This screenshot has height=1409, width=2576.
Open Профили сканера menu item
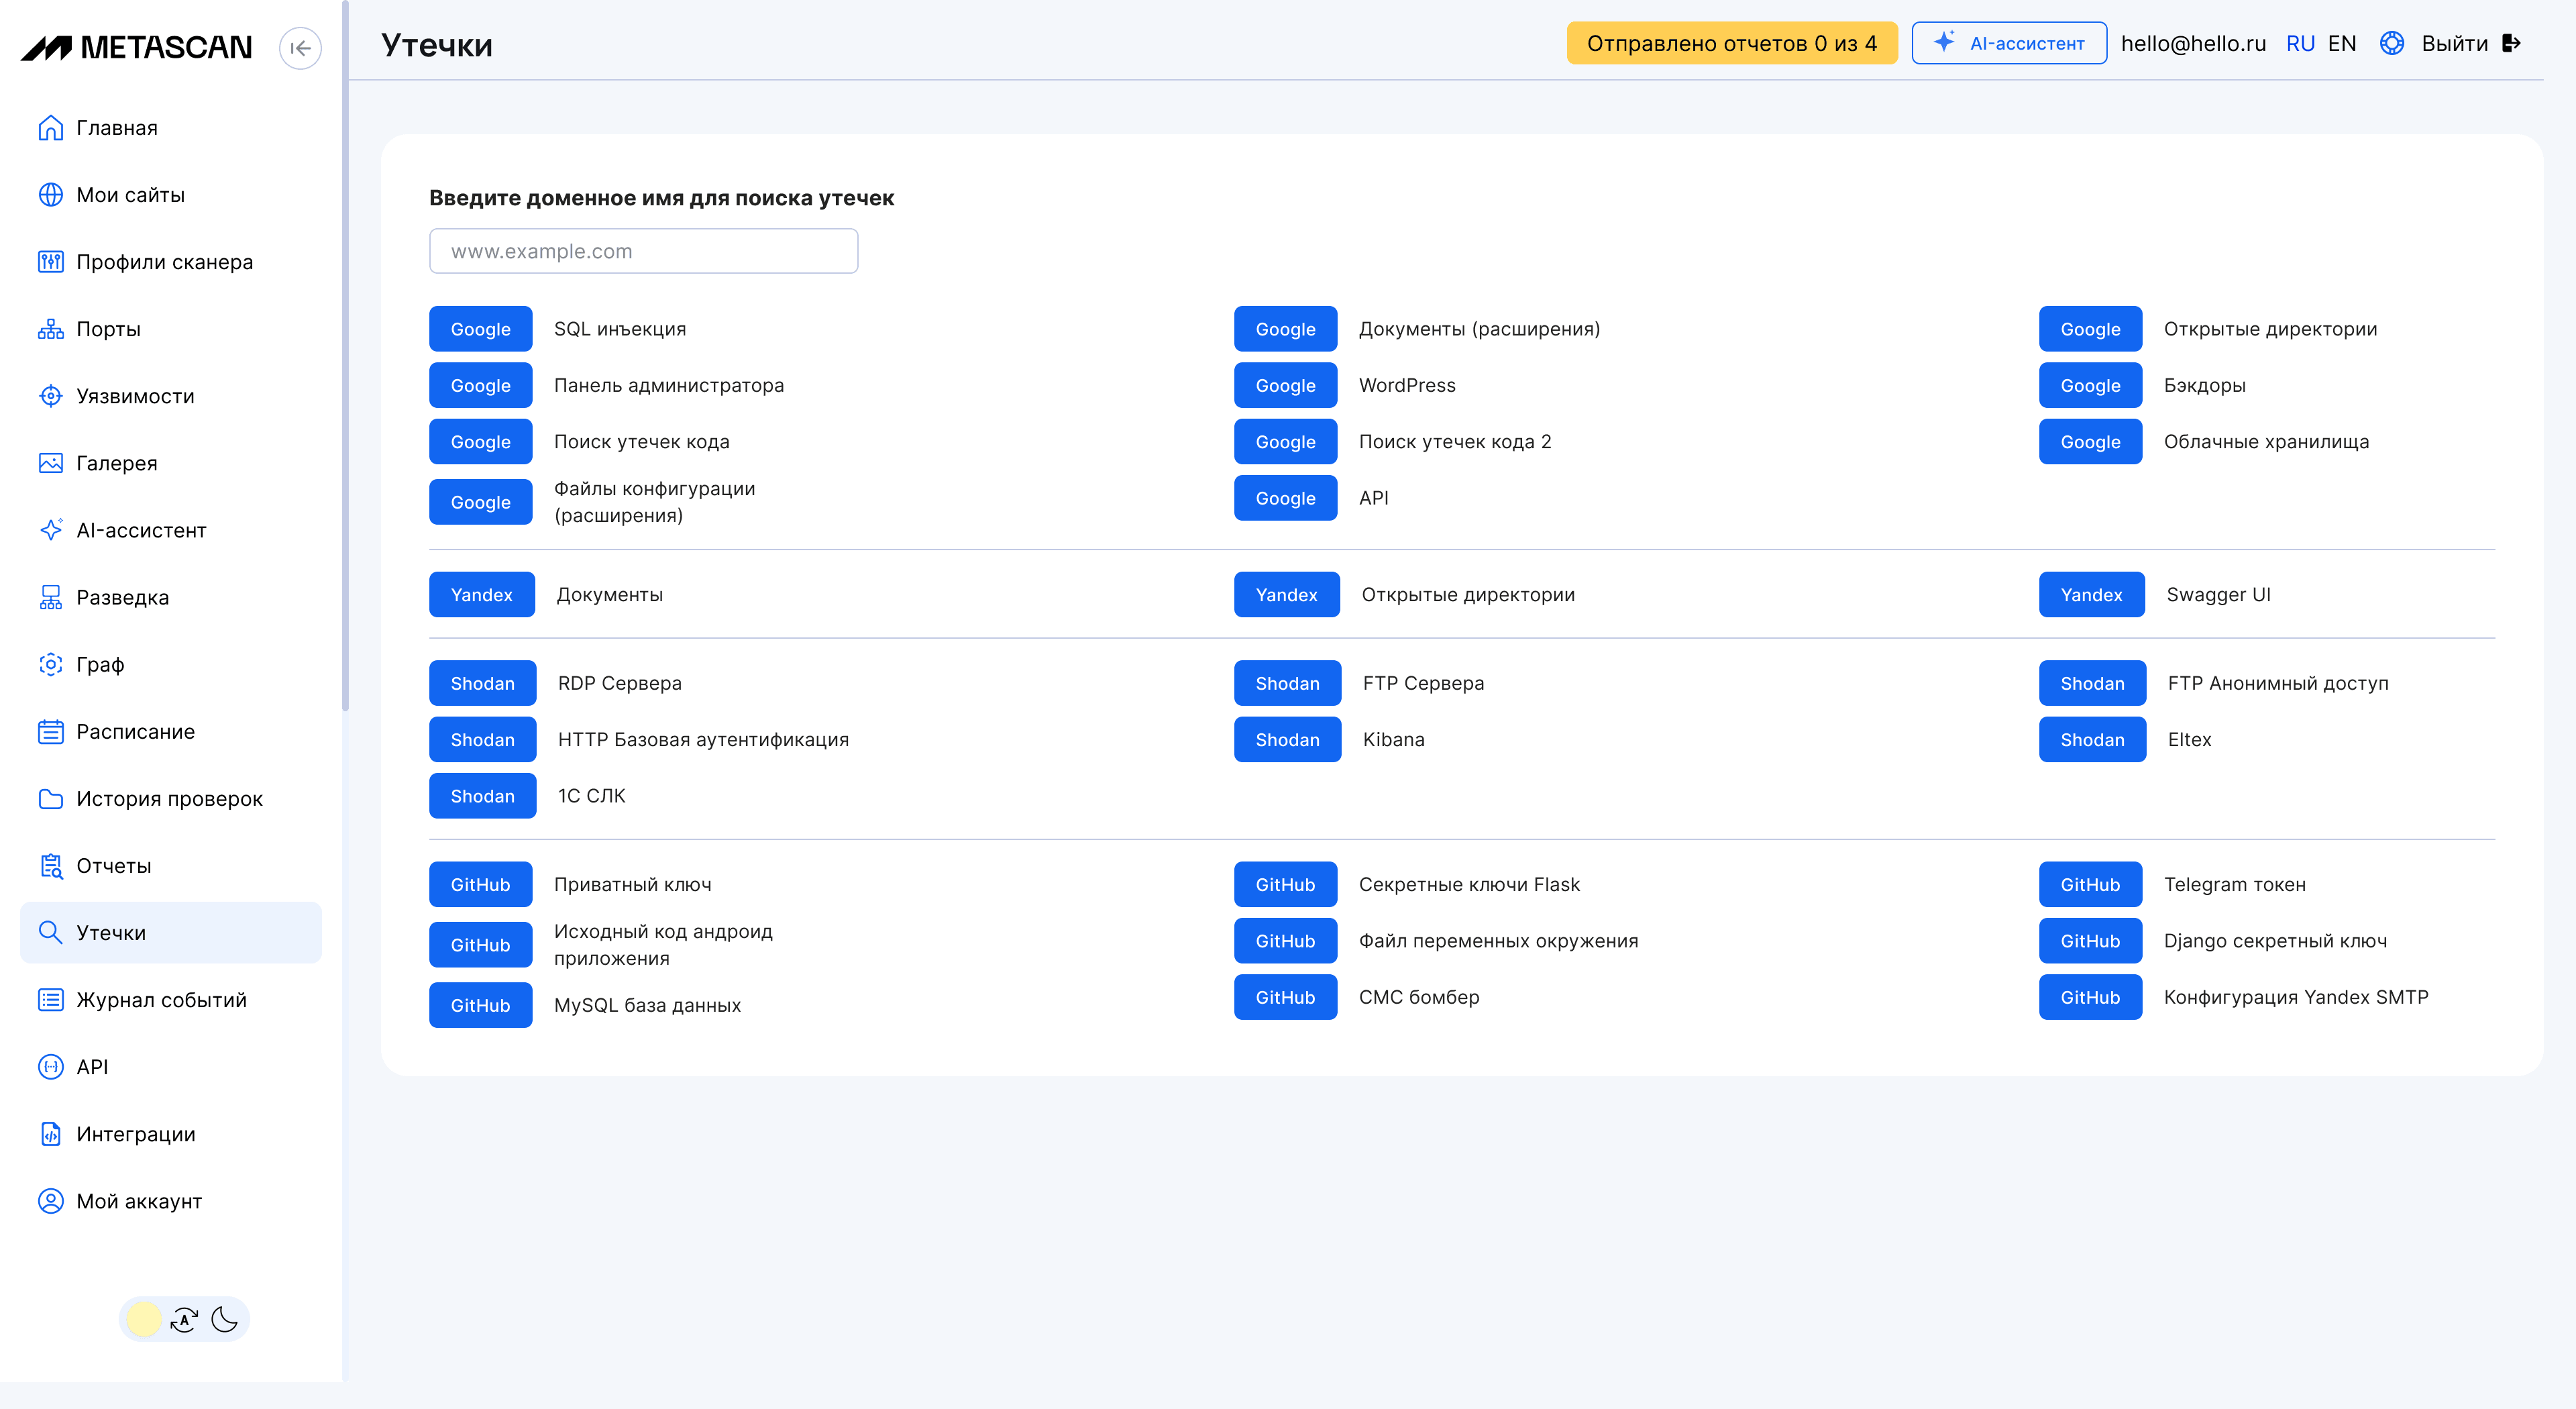[x=171, y=262]
